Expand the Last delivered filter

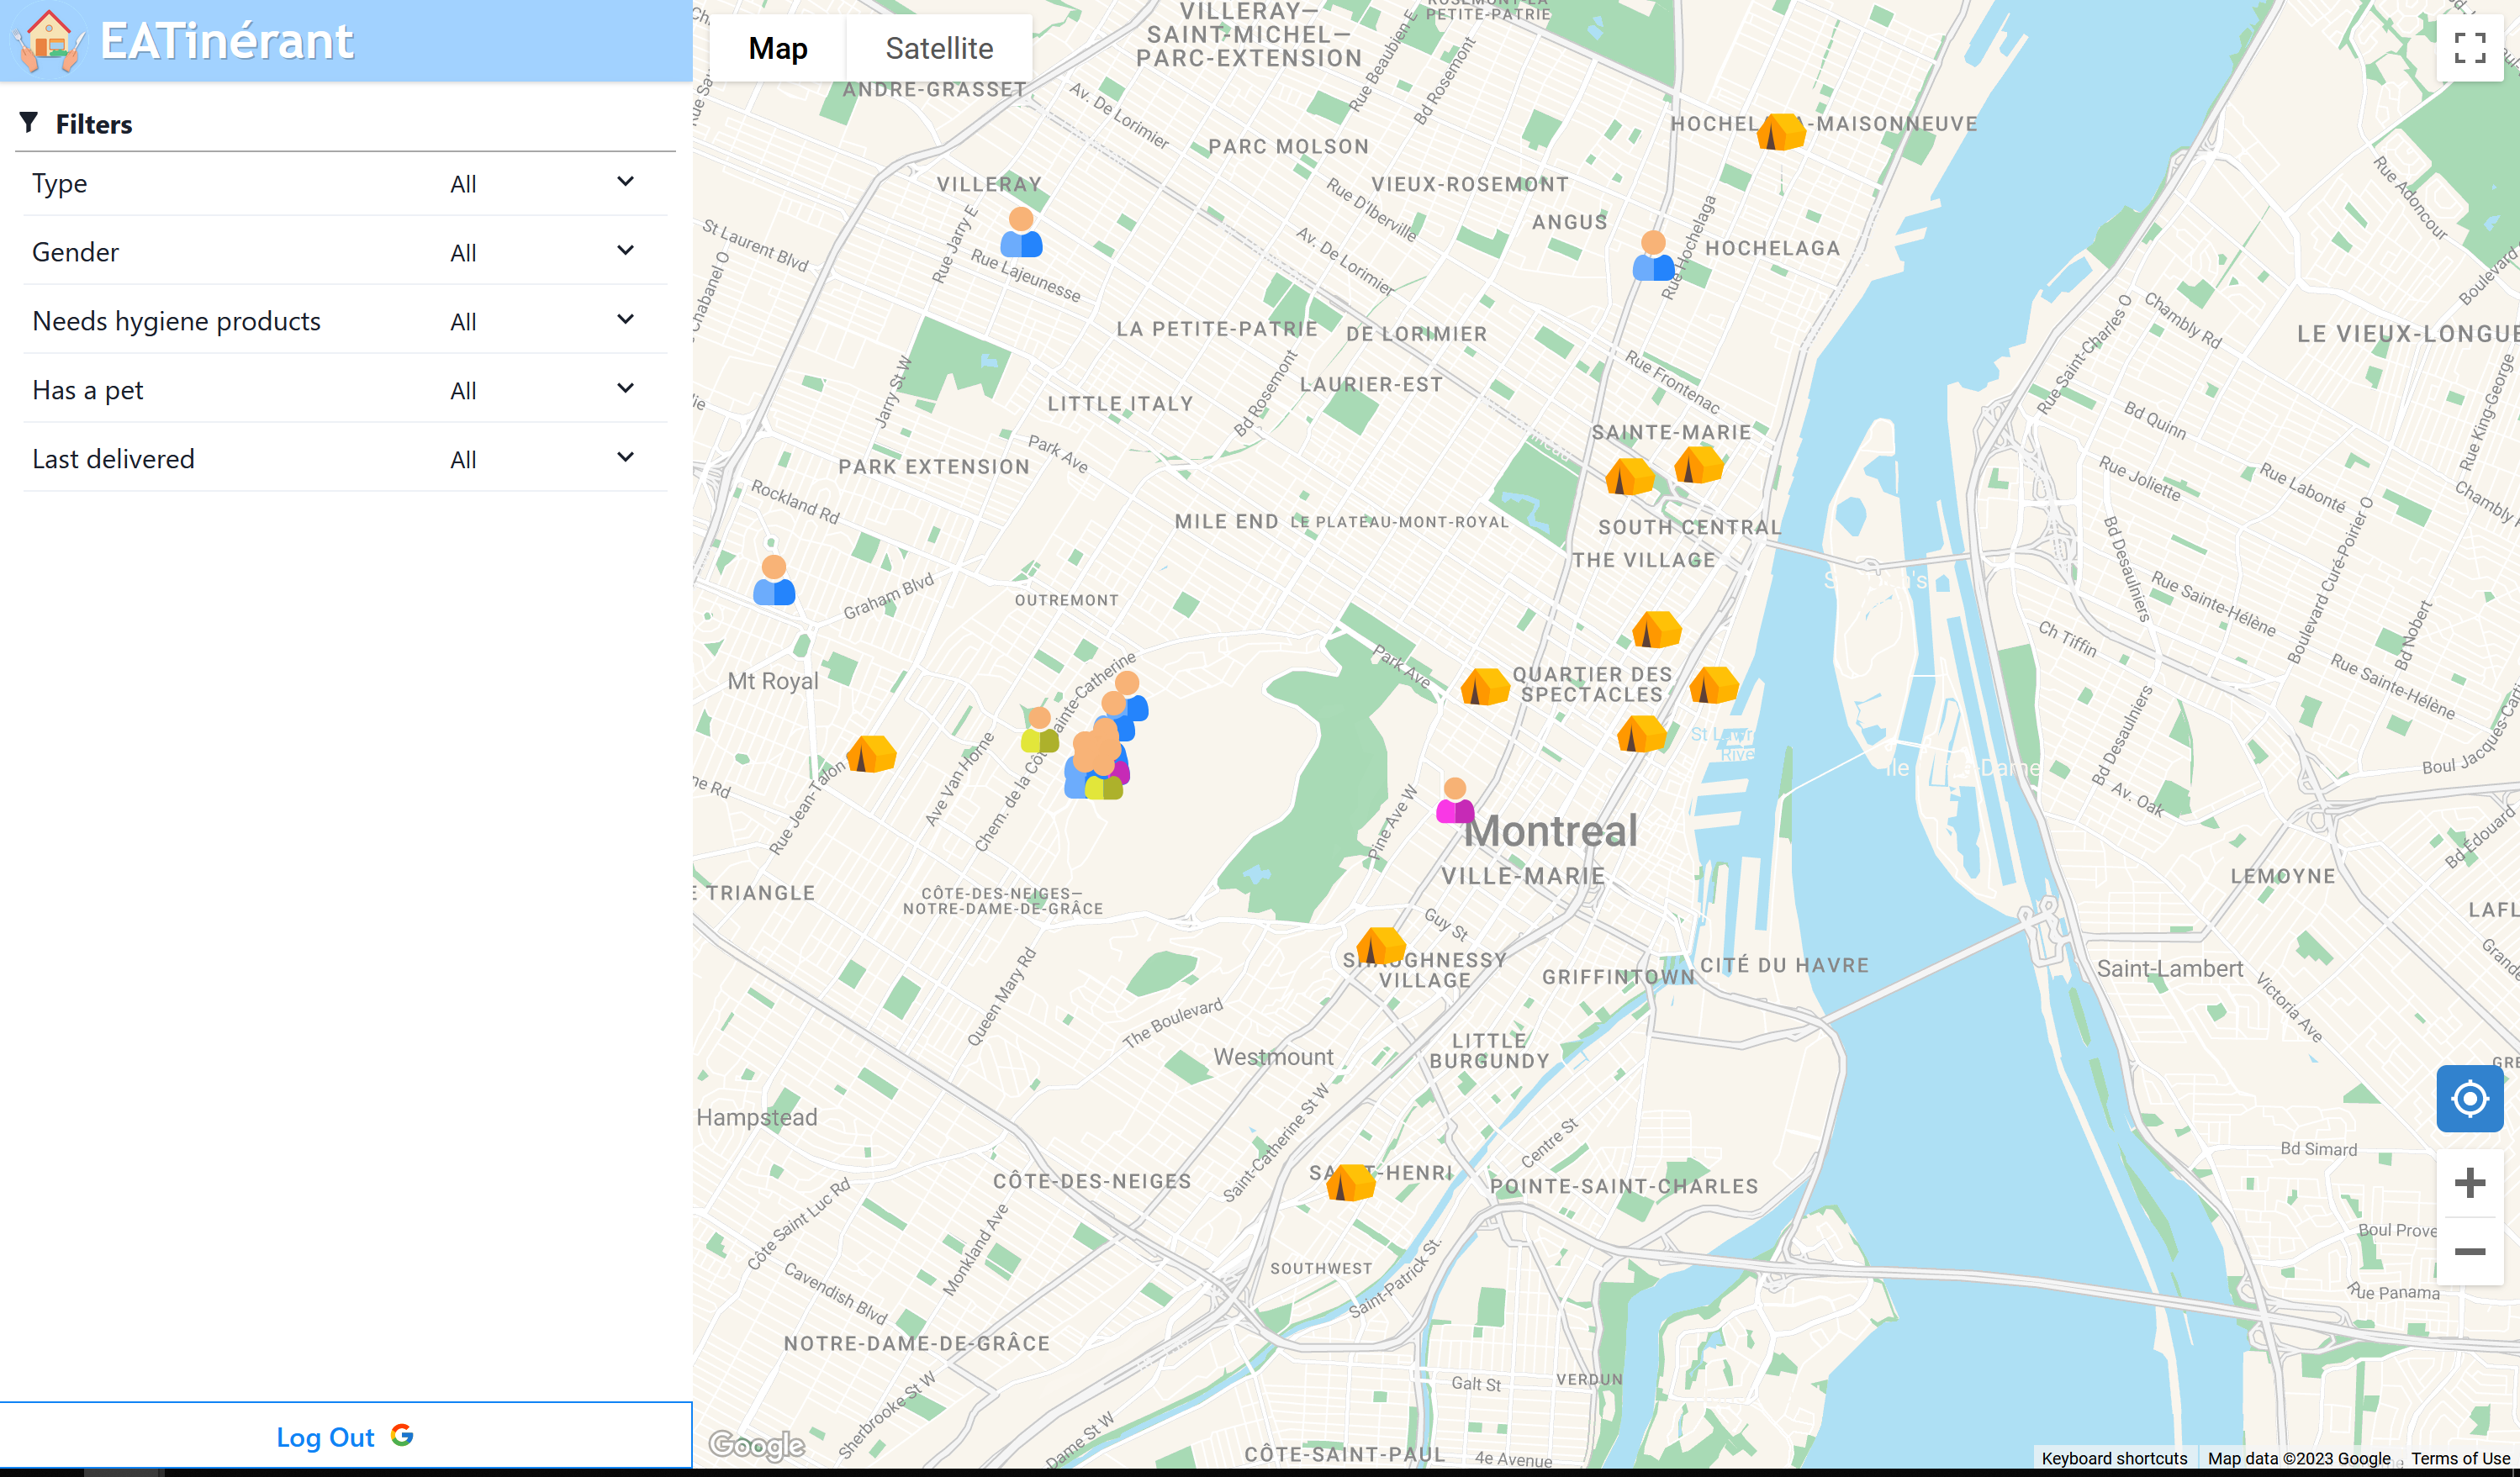tap(540, 459)
